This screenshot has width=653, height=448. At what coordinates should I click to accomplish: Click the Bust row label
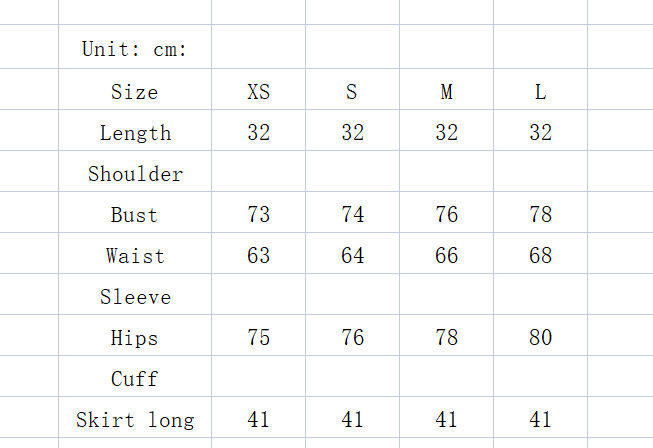(x=135, y=215)
